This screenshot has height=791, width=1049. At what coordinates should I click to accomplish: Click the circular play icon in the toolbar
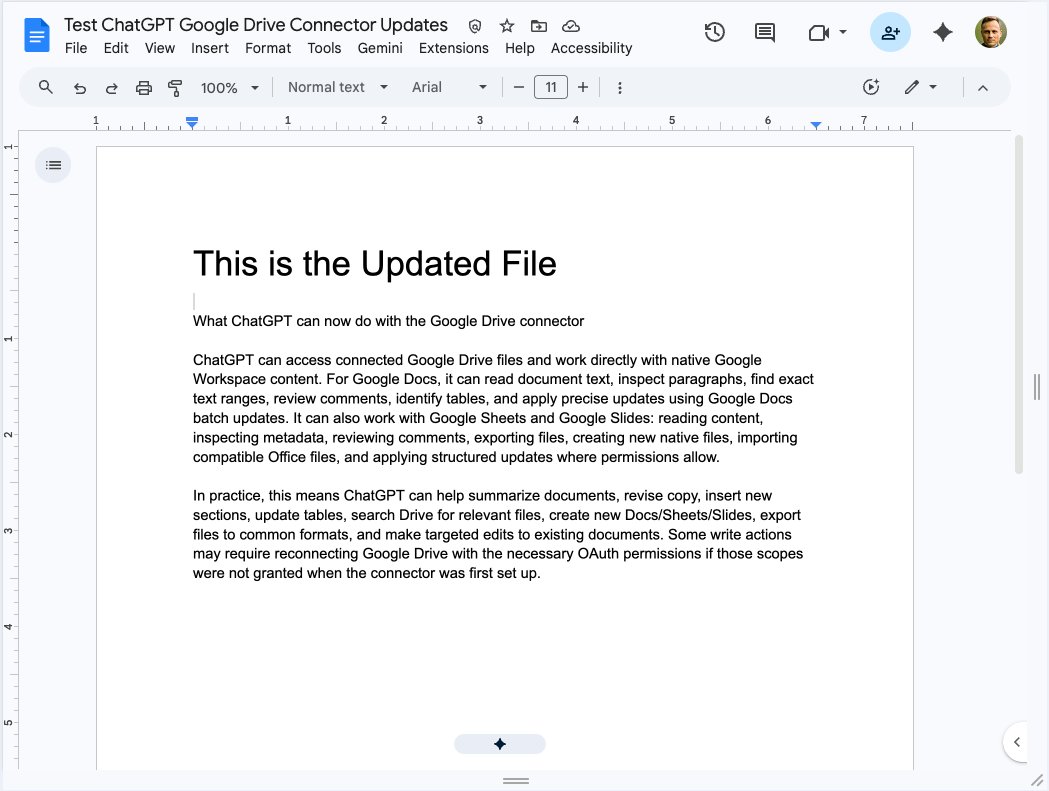(x=870, y=87)
